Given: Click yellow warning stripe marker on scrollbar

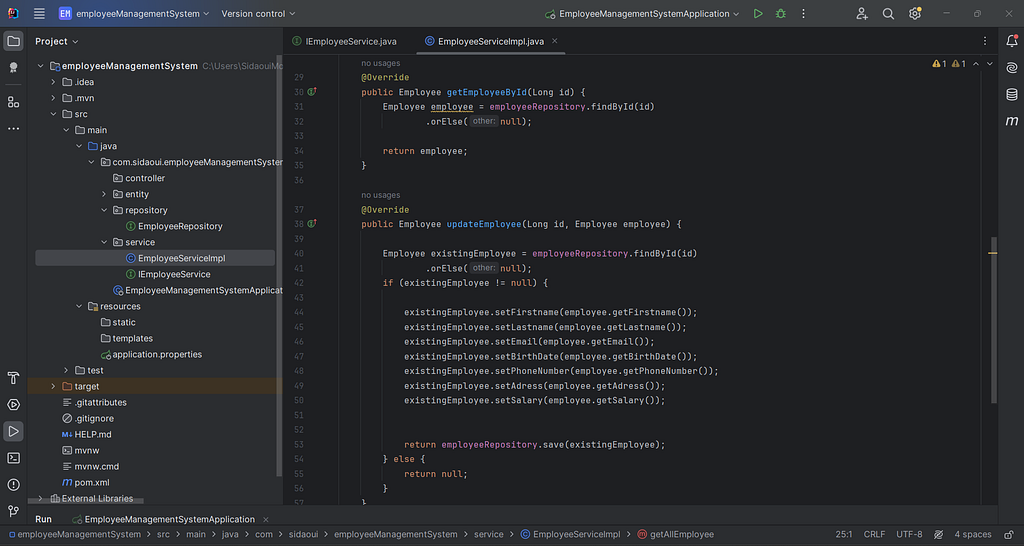Looking at the screenshot, I should (x=993, y=253).
